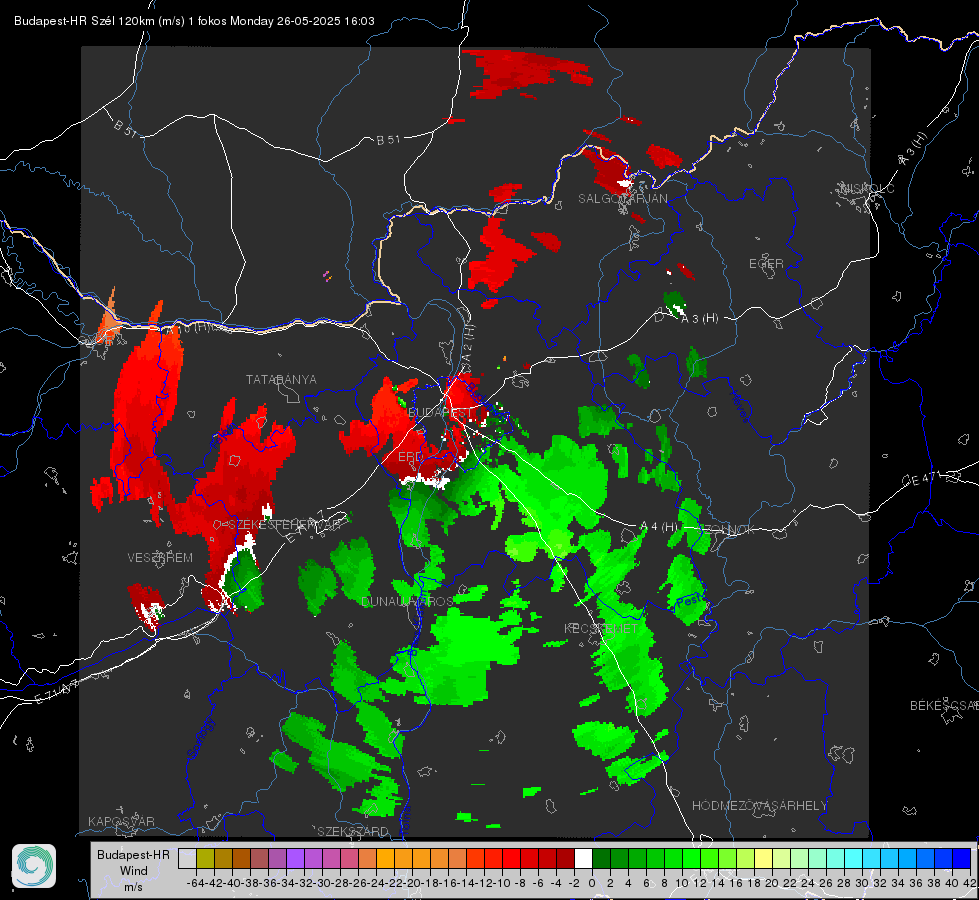This screenshot has height=900, width=979.
Task: Click the KECSKEMET city label
Action: [601, 628]
